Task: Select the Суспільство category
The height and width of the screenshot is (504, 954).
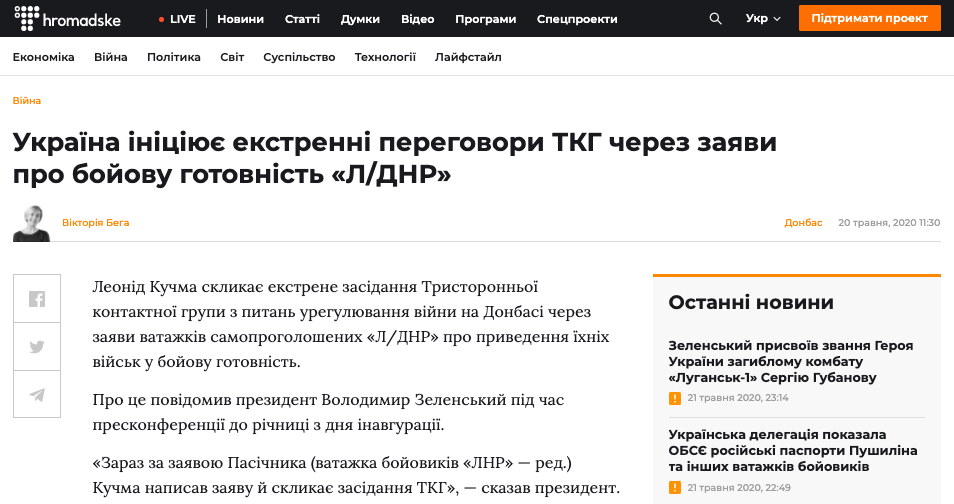Action: pos(299,57)
